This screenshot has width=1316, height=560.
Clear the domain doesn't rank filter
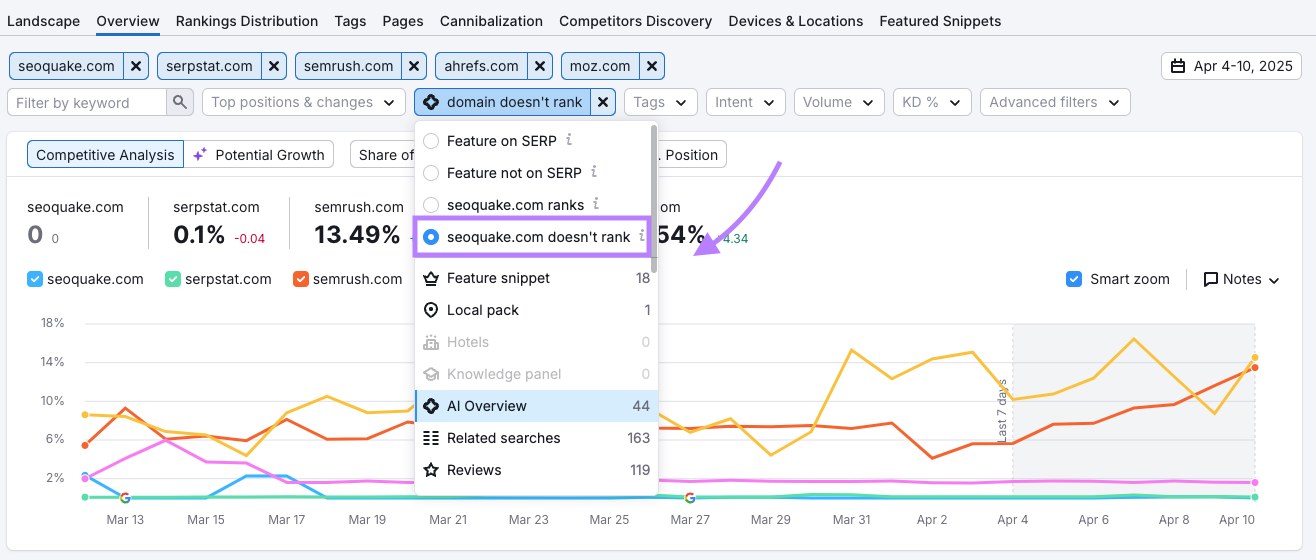603,102
